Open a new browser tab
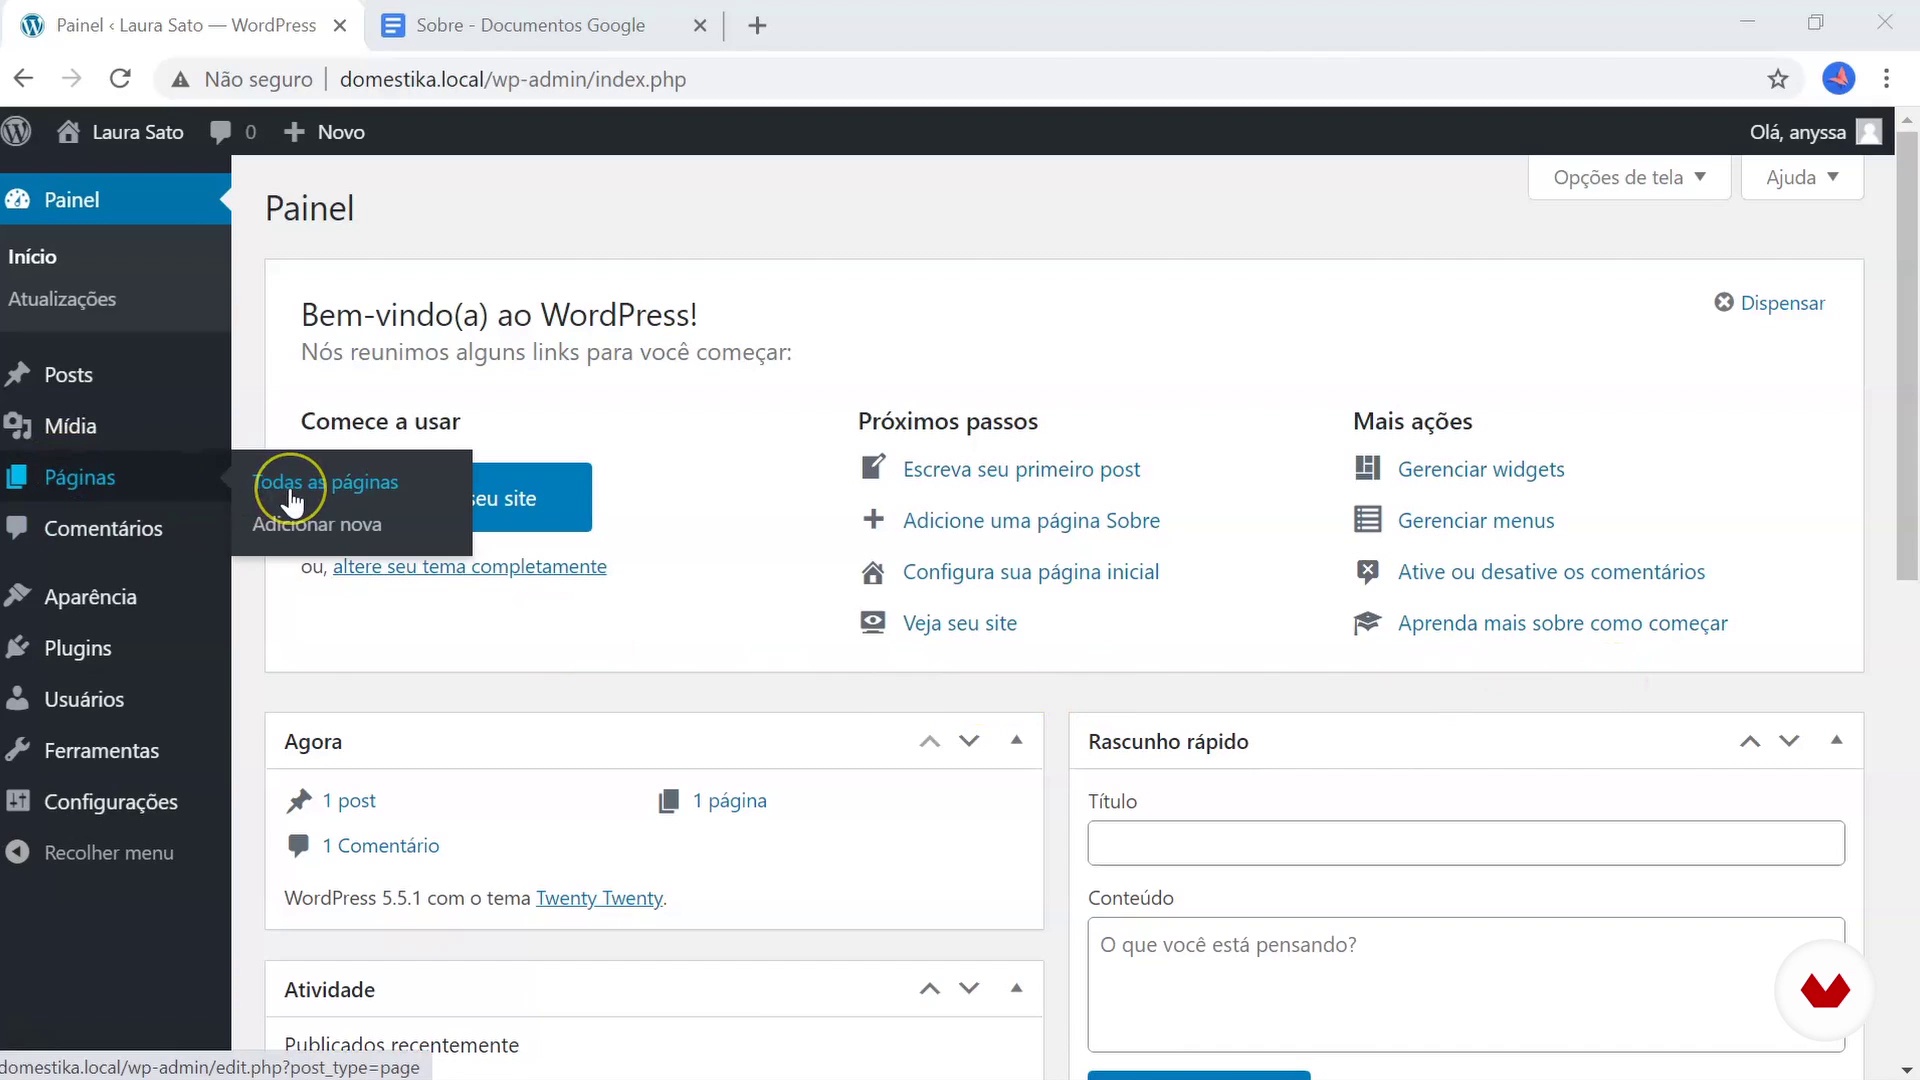 [x=757, y=26]
